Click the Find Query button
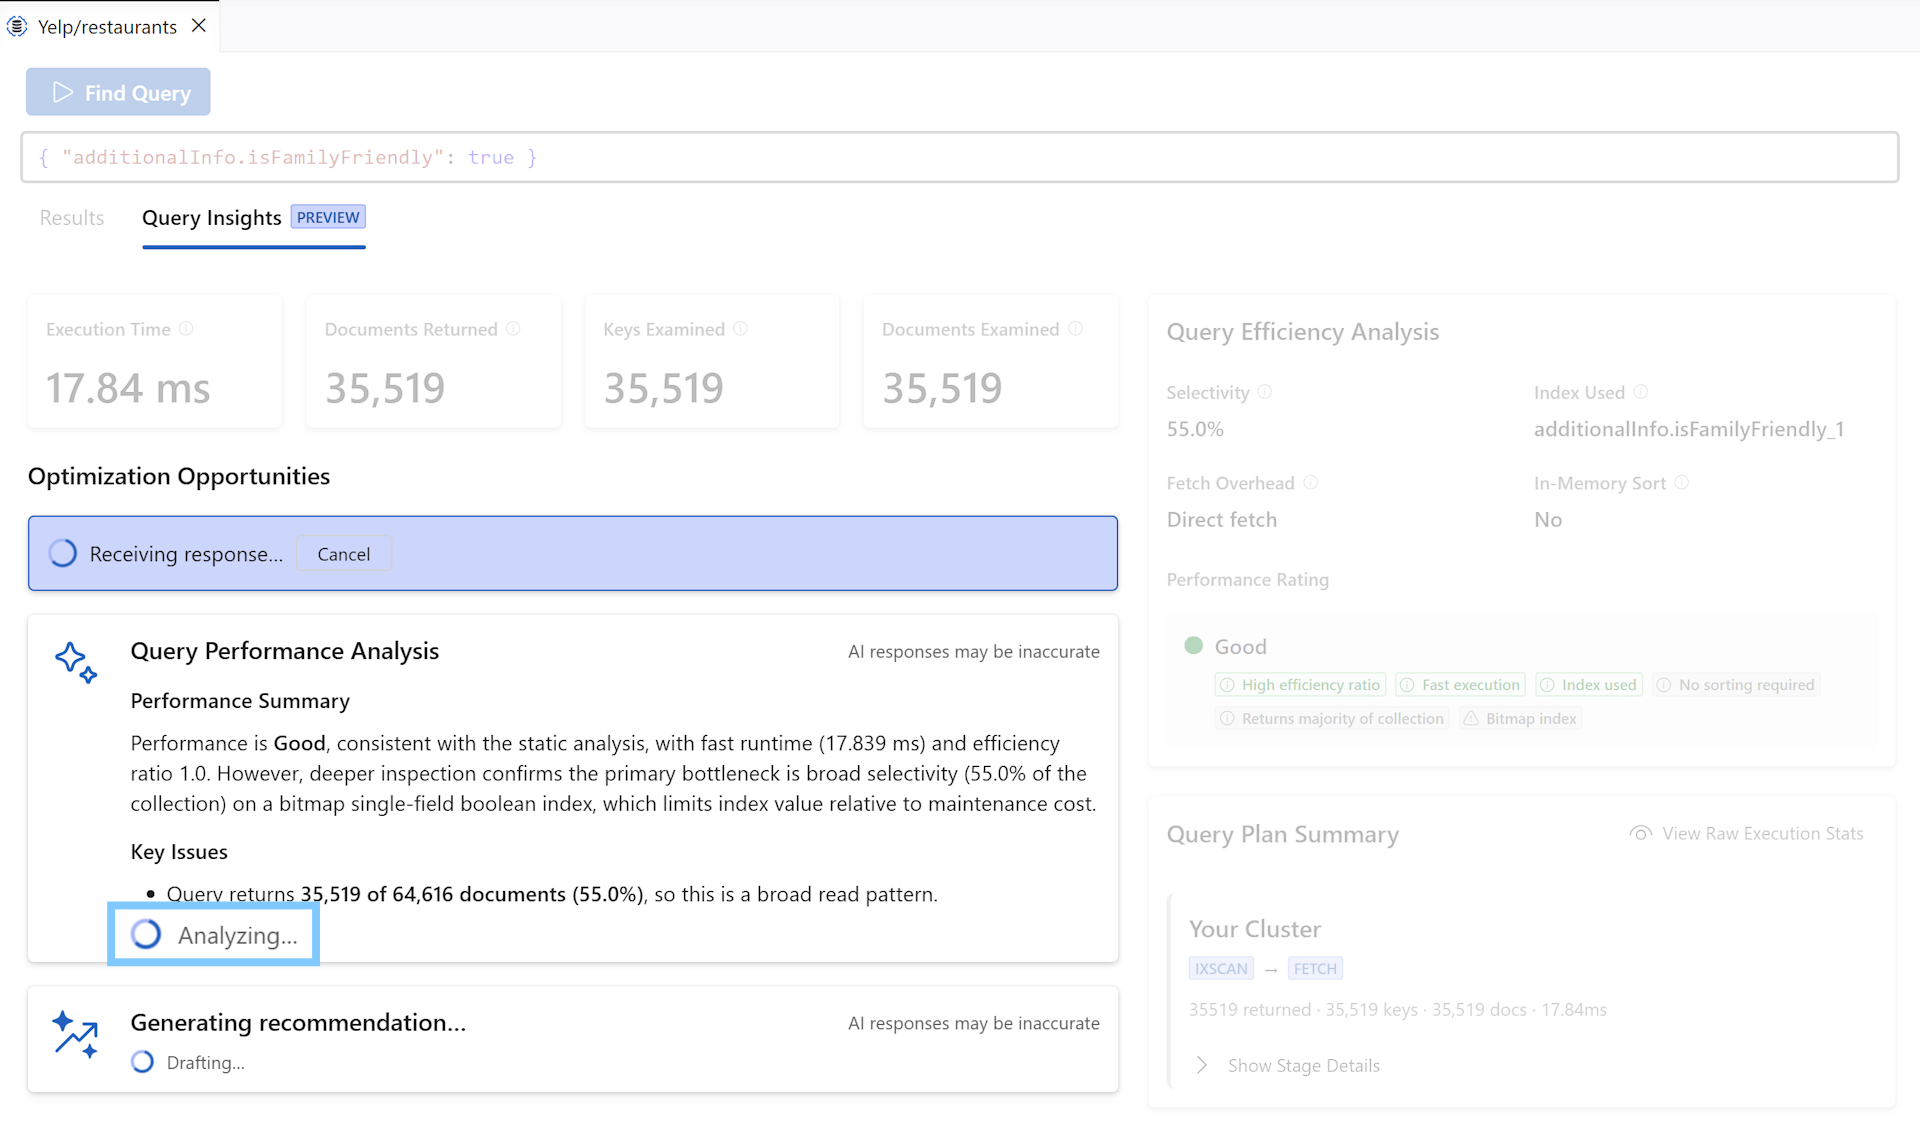The image size is (1920, 1128). (x=118, y=92)
